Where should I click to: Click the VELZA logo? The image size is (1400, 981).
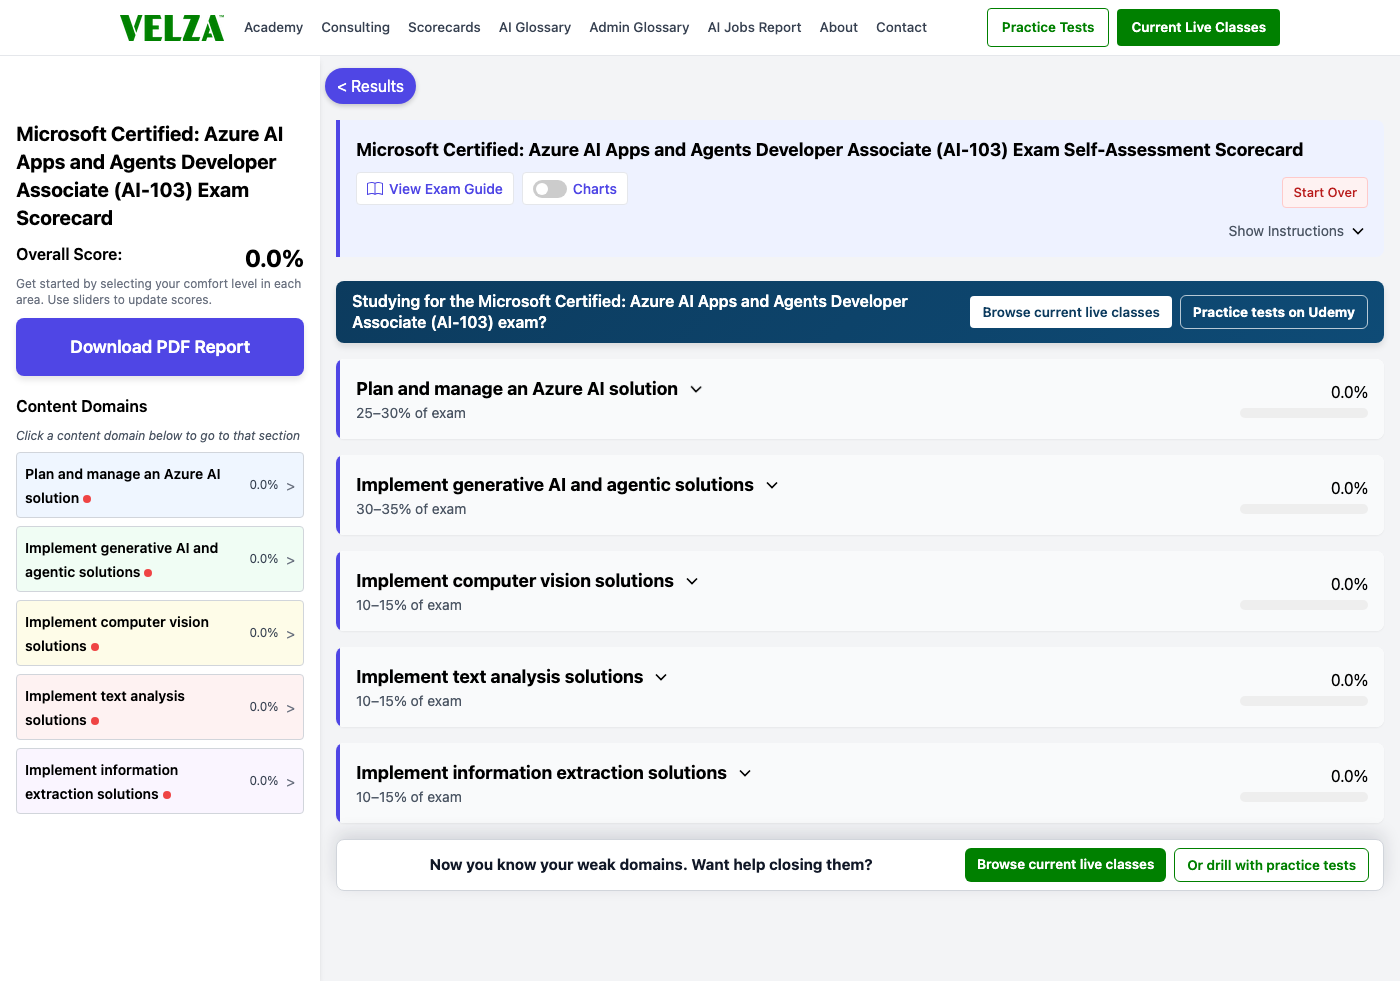tap(172, 28)
